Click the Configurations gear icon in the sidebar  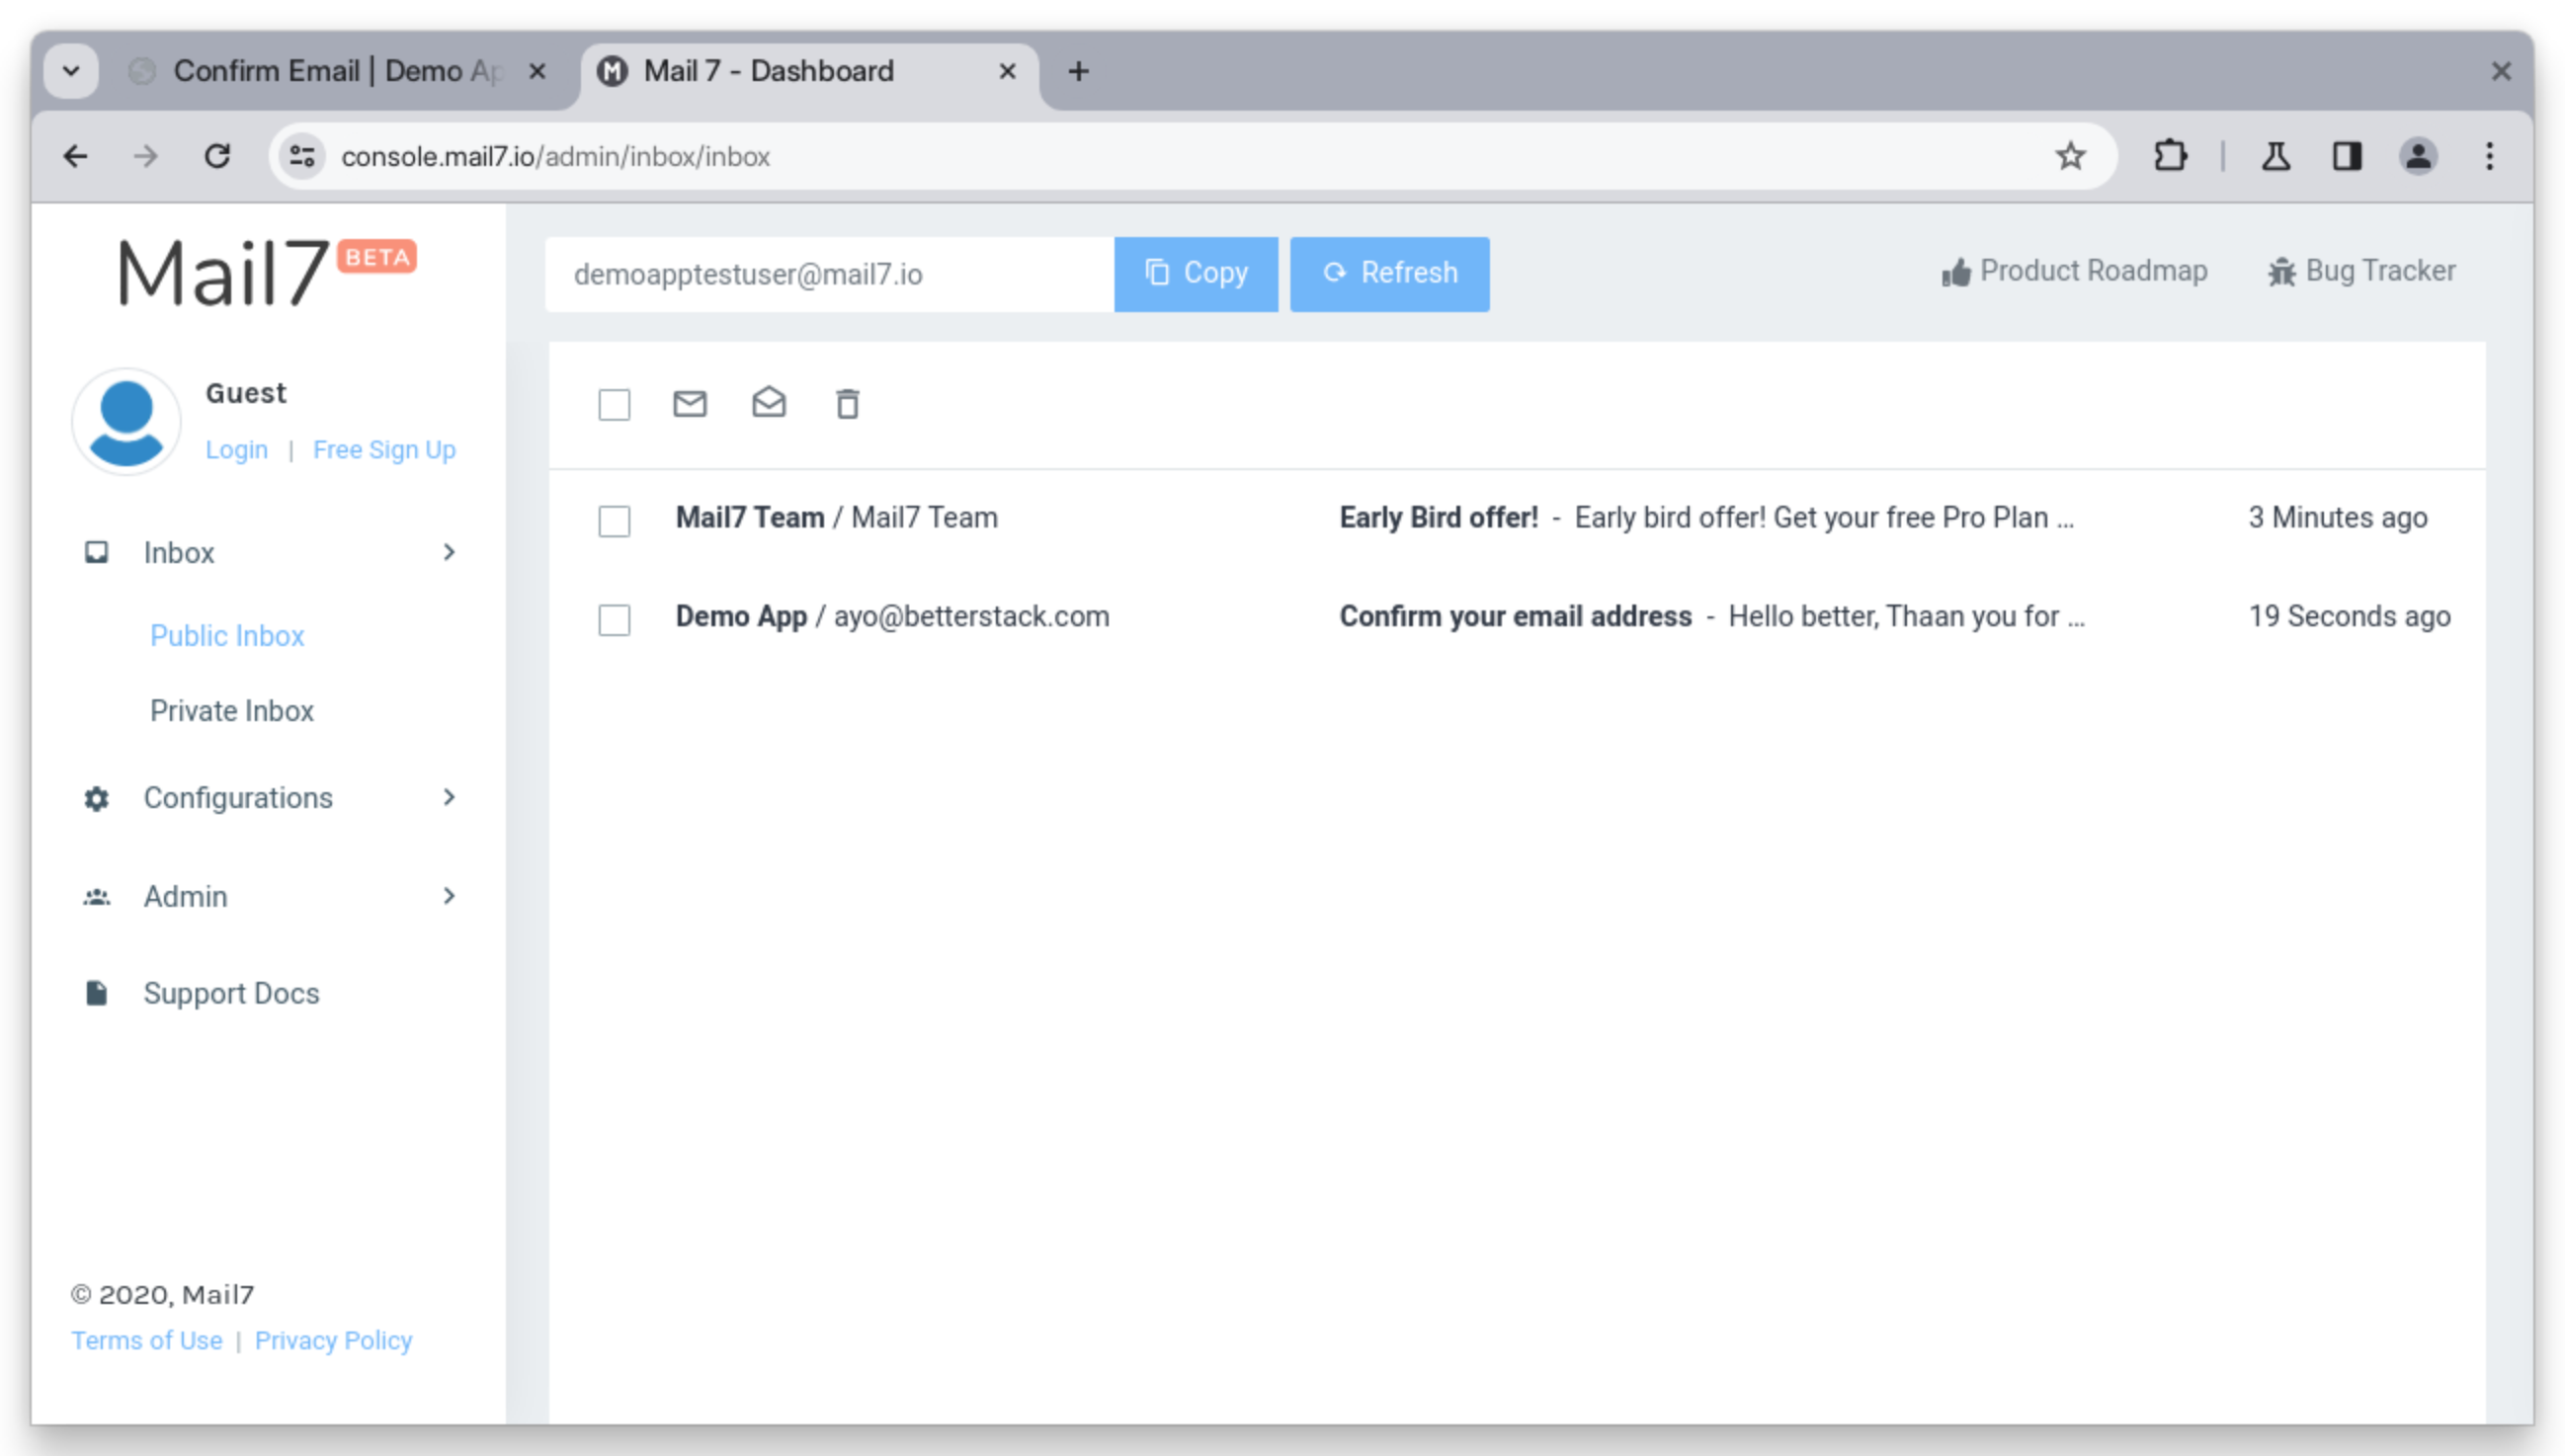click(96, 798)
